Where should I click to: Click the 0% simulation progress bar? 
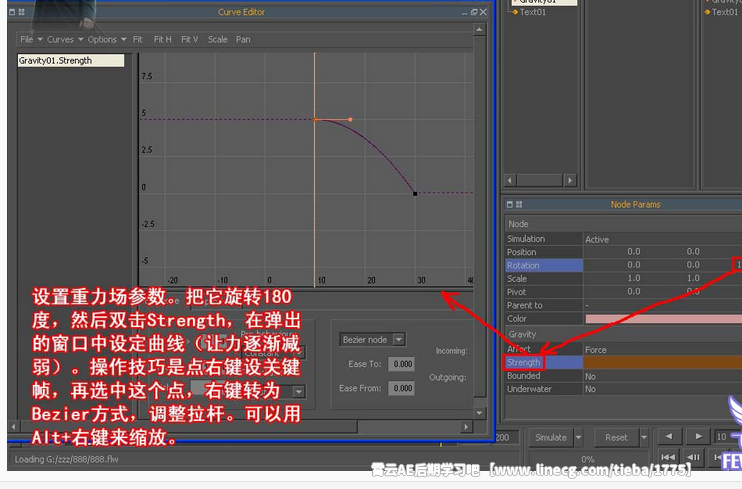(587, 459)
